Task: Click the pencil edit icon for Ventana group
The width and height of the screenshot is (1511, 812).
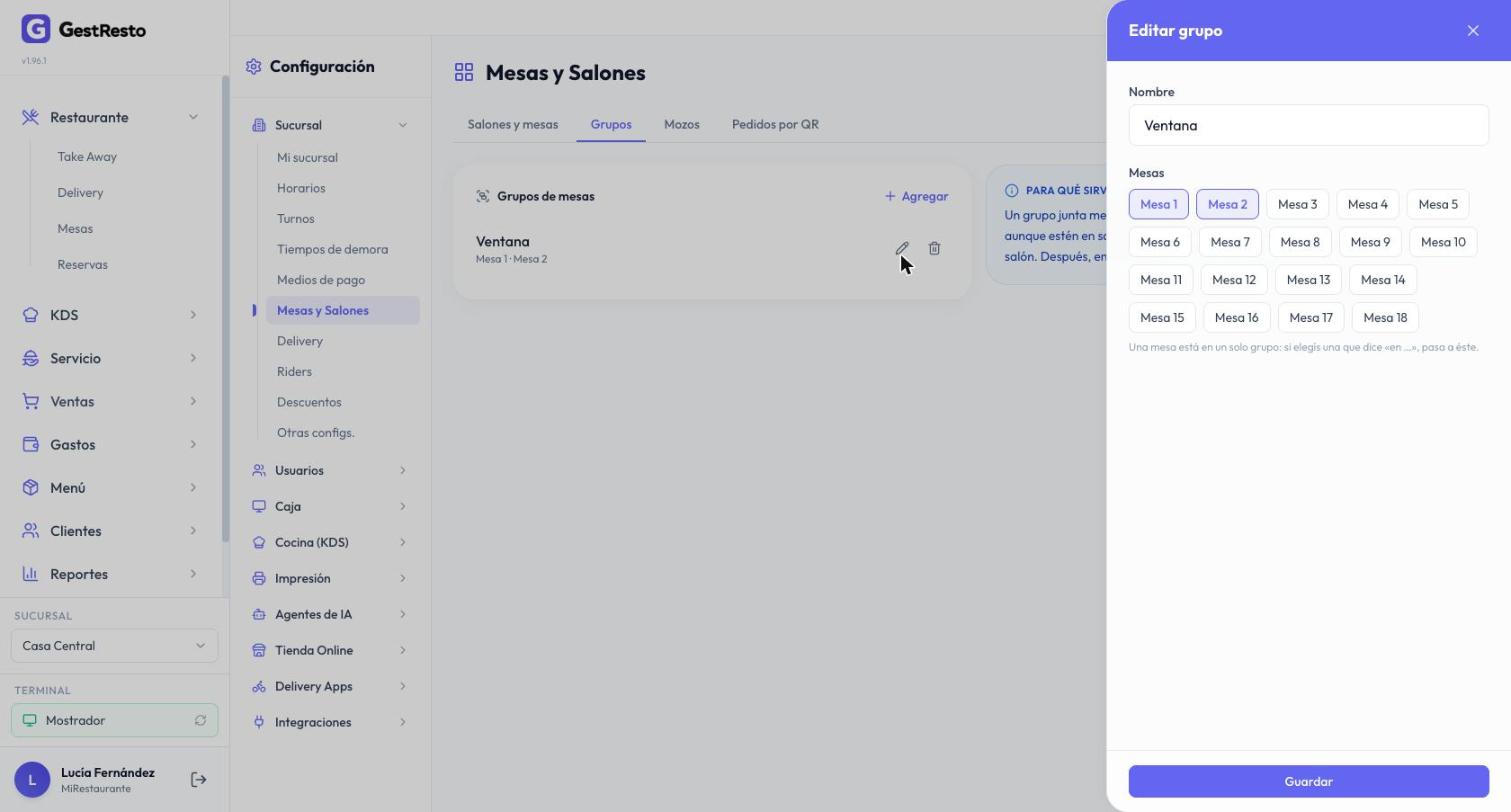Action: [x=902, y=248]
